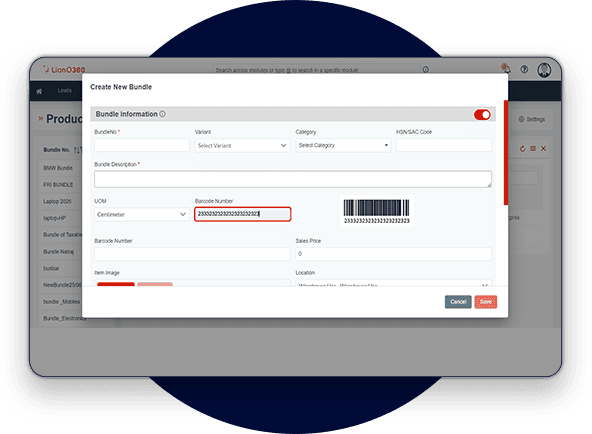Viewport: 592px width, 434px height.
Task: Click the red X icon beside list icon
Action: click(x=543, y=149)
